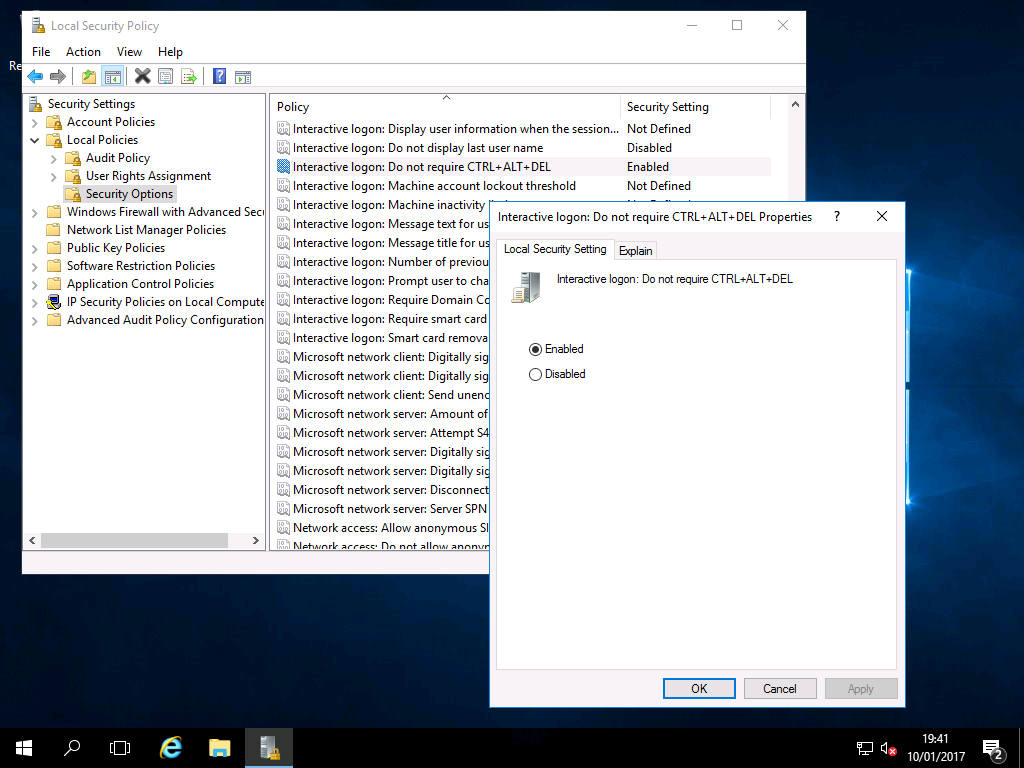Open the Help menu
1024x768 pixels.
coord(170,52)
